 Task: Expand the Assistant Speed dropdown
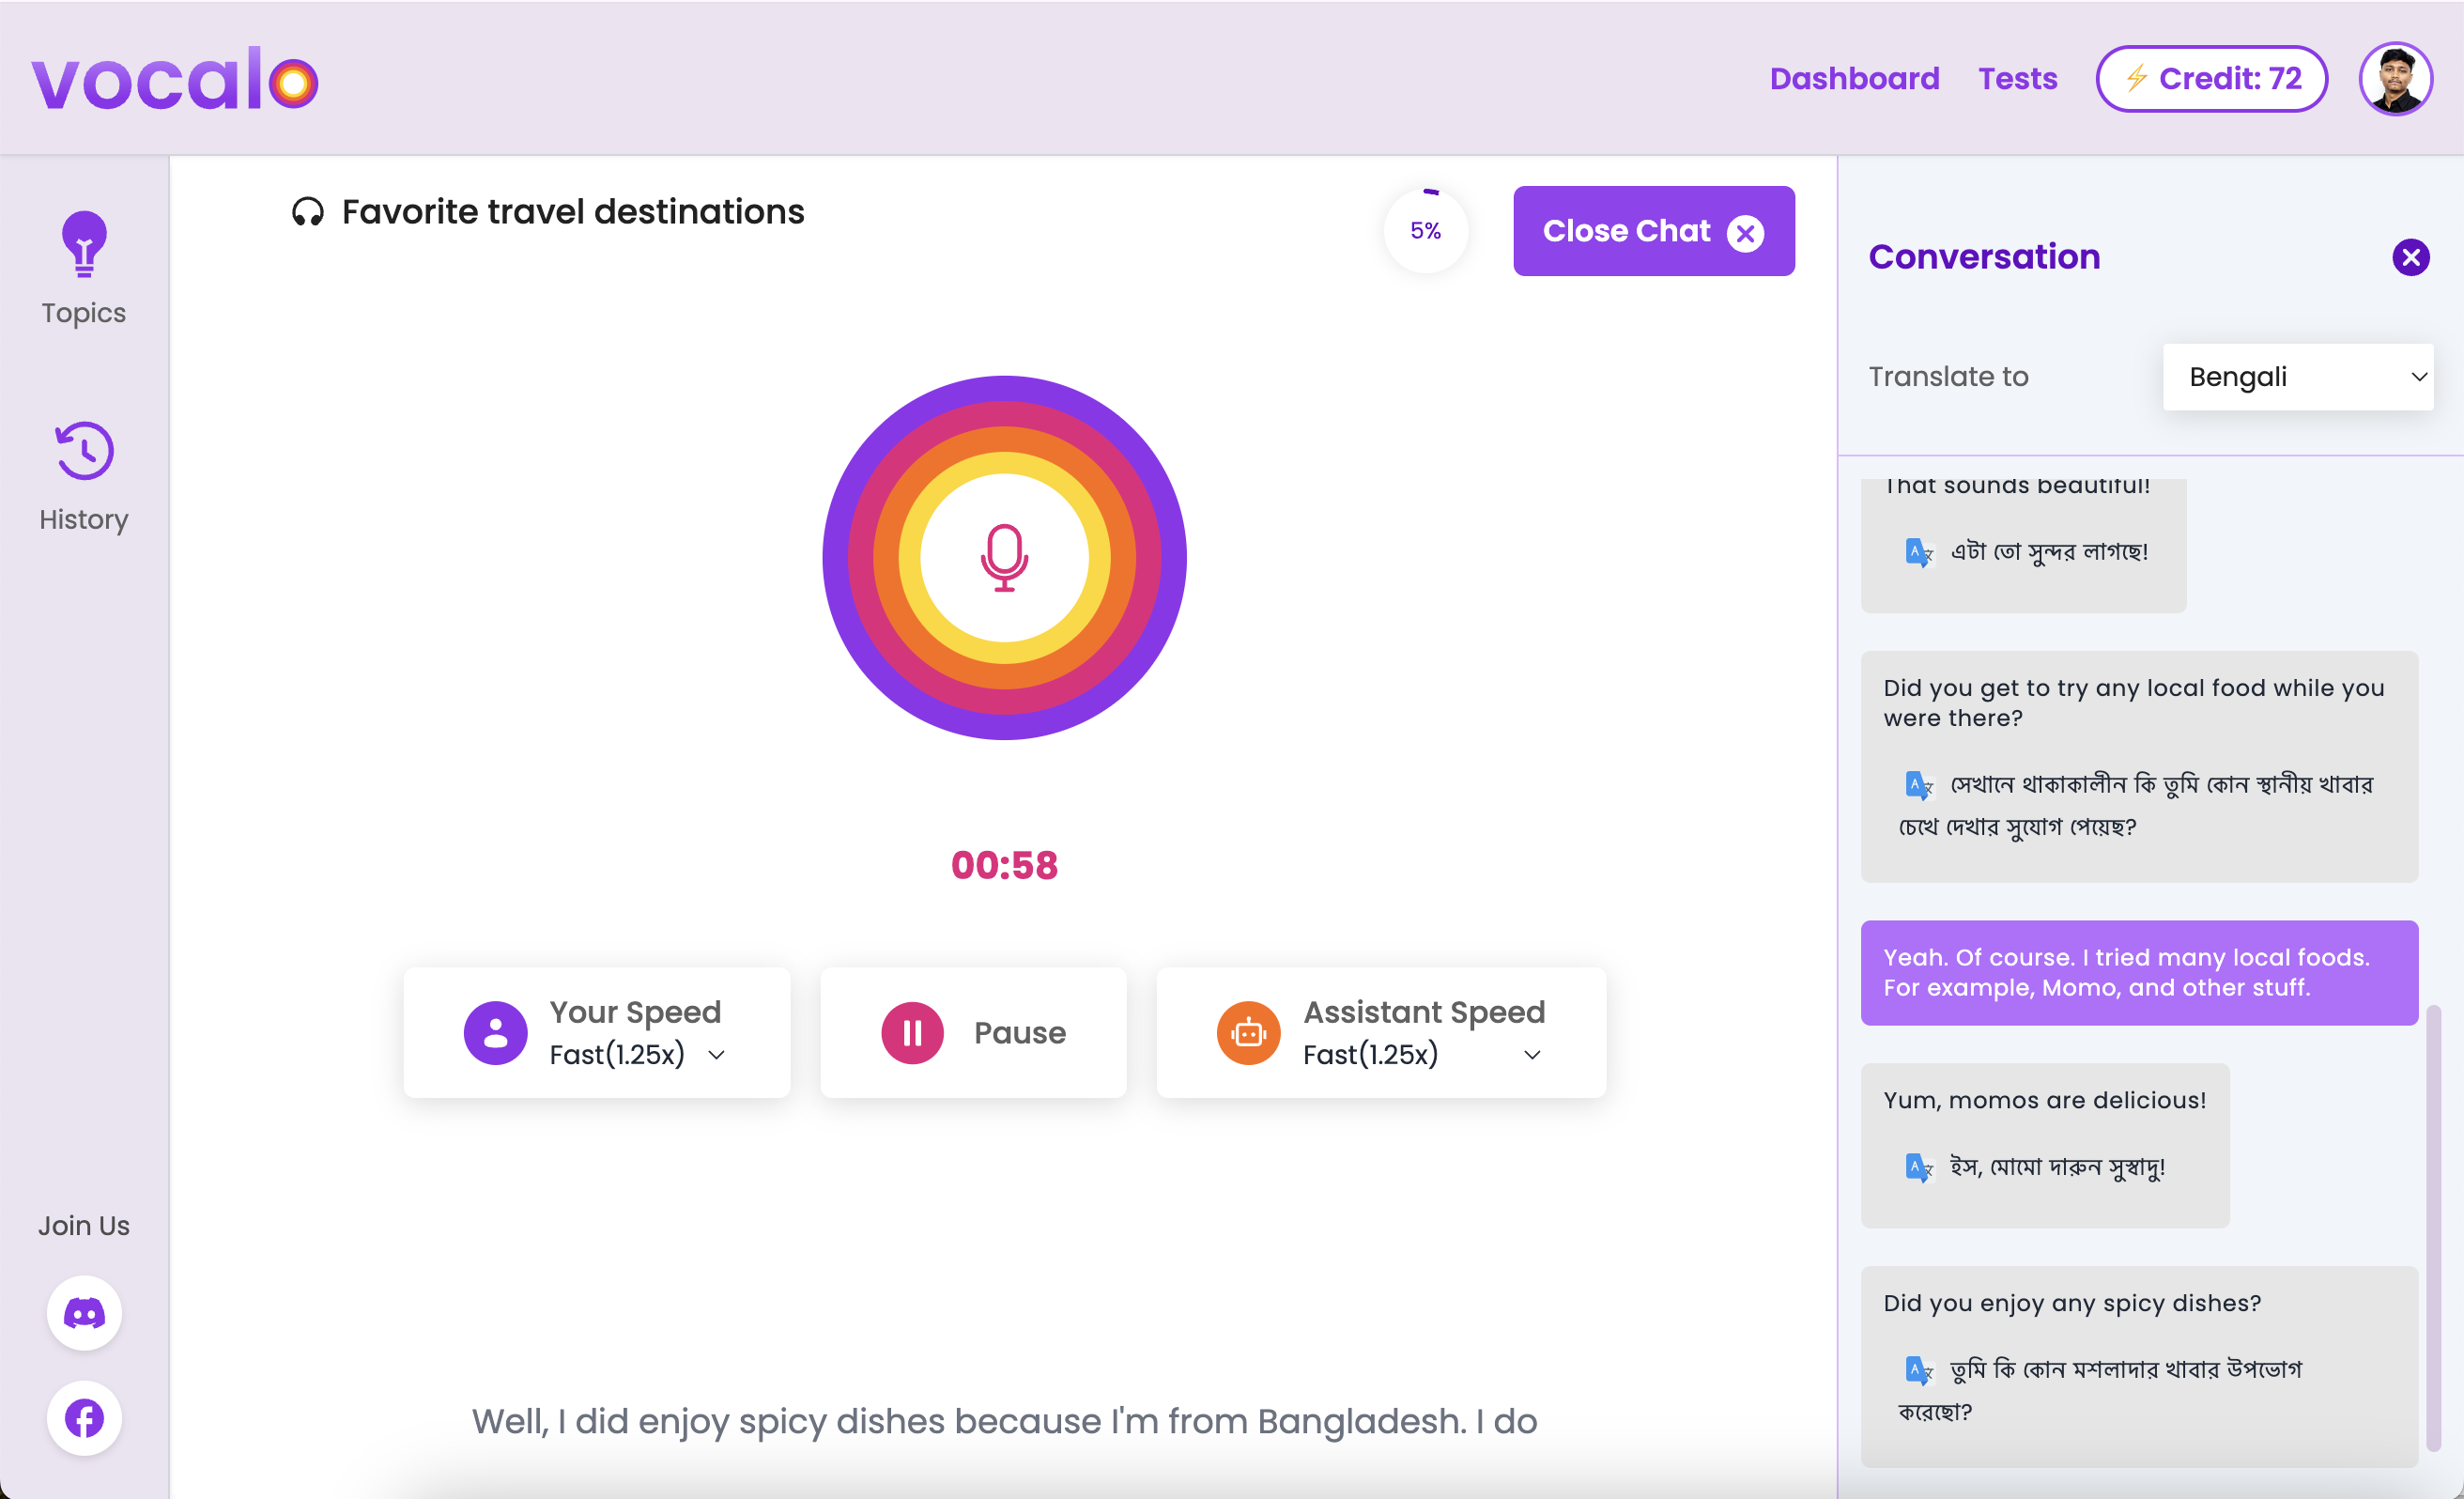point(1531,1055)
